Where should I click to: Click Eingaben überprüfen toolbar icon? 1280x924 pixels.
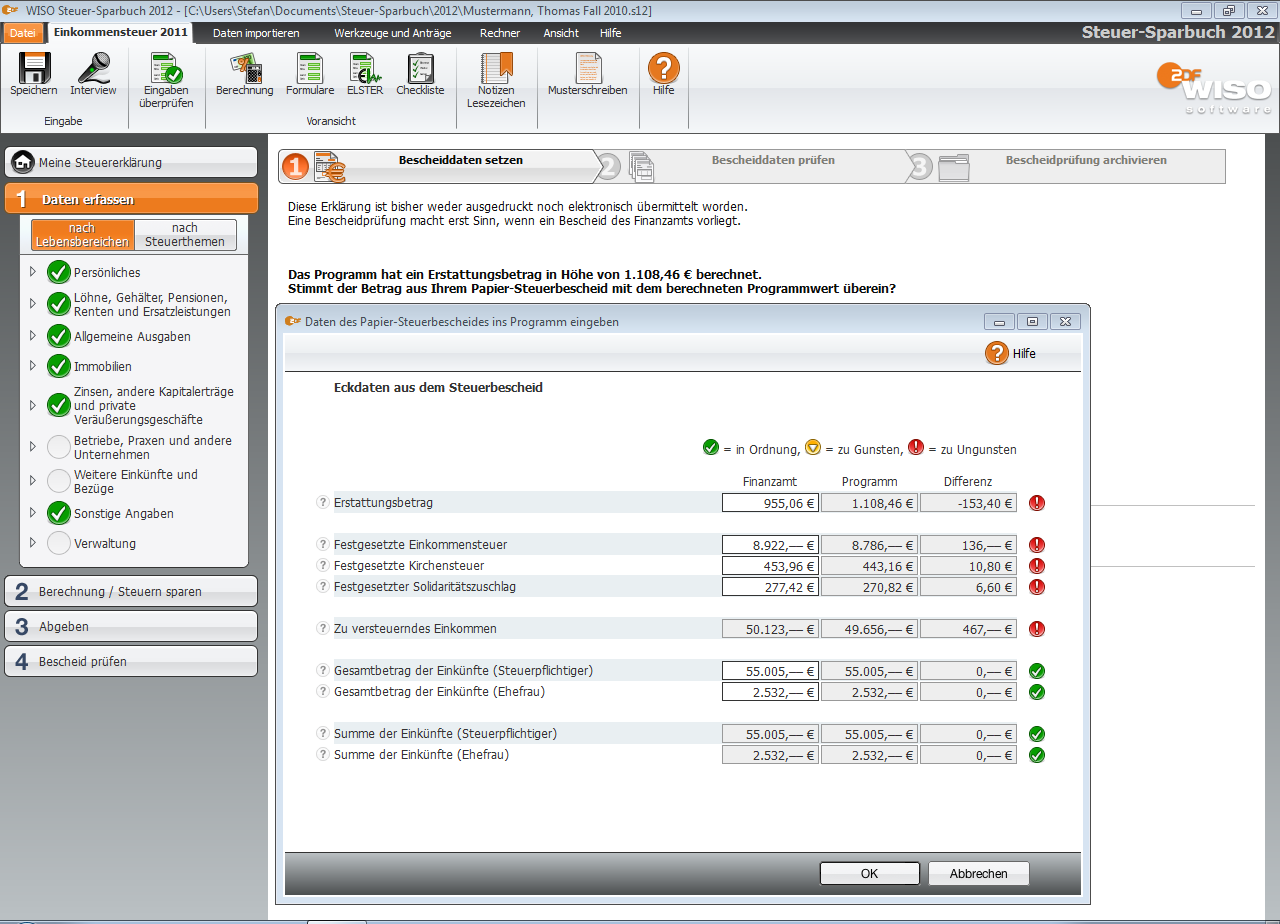(x=166, y=70)
